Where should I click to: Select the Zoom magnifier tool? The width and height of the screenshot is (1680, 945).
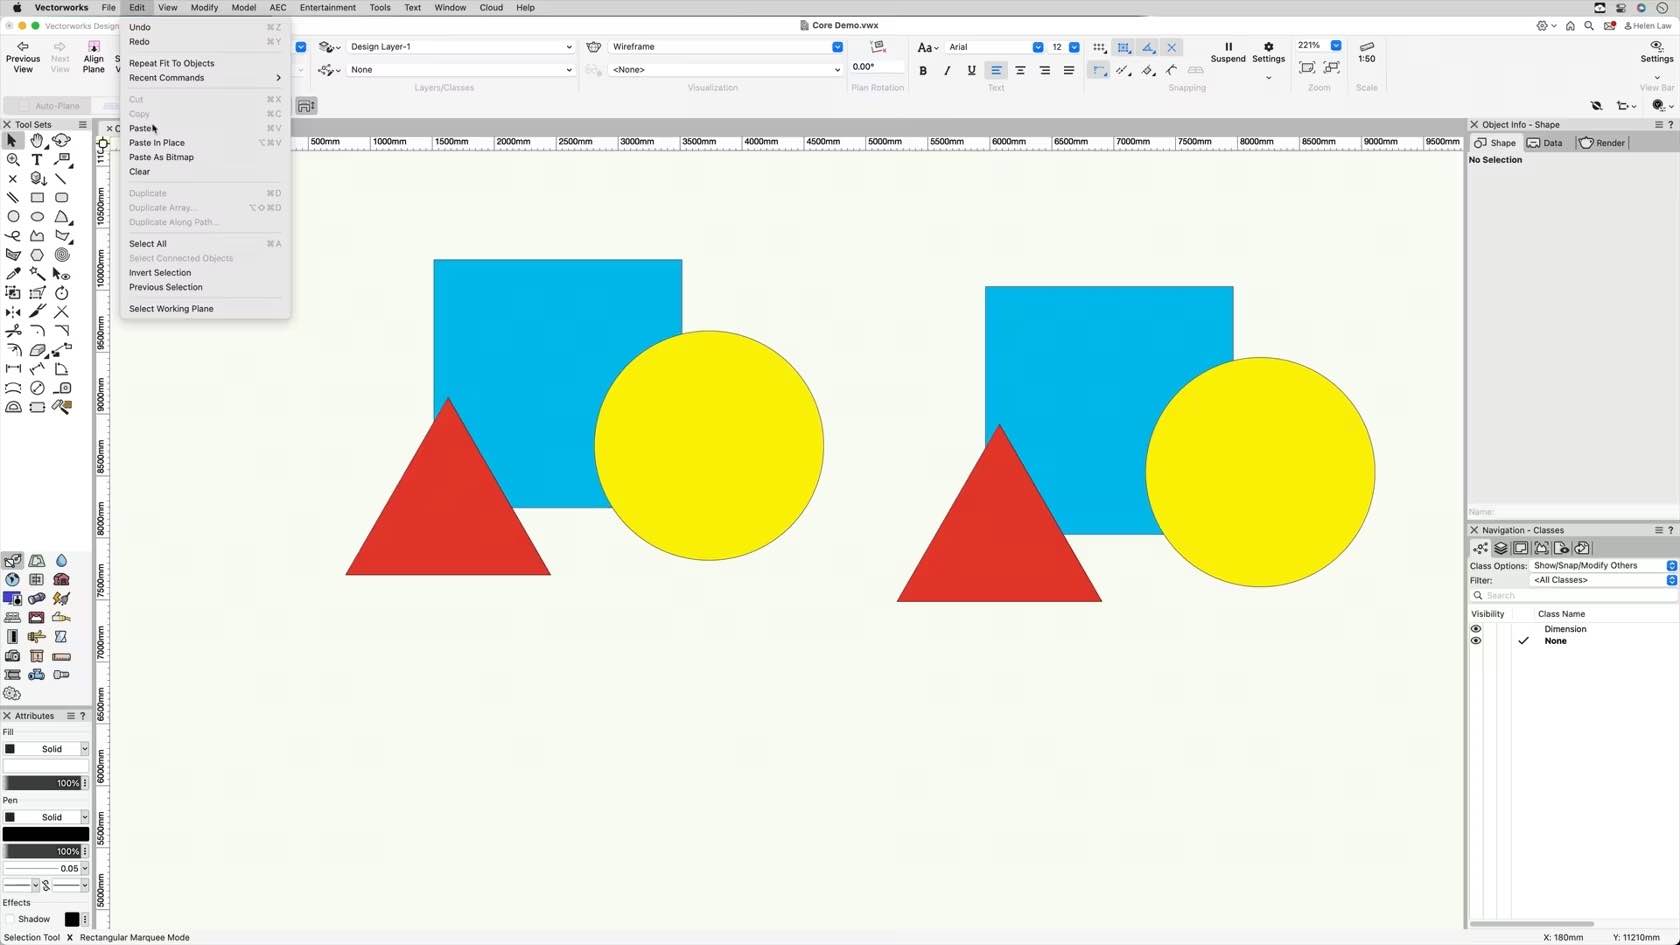(x=12, y=160)
